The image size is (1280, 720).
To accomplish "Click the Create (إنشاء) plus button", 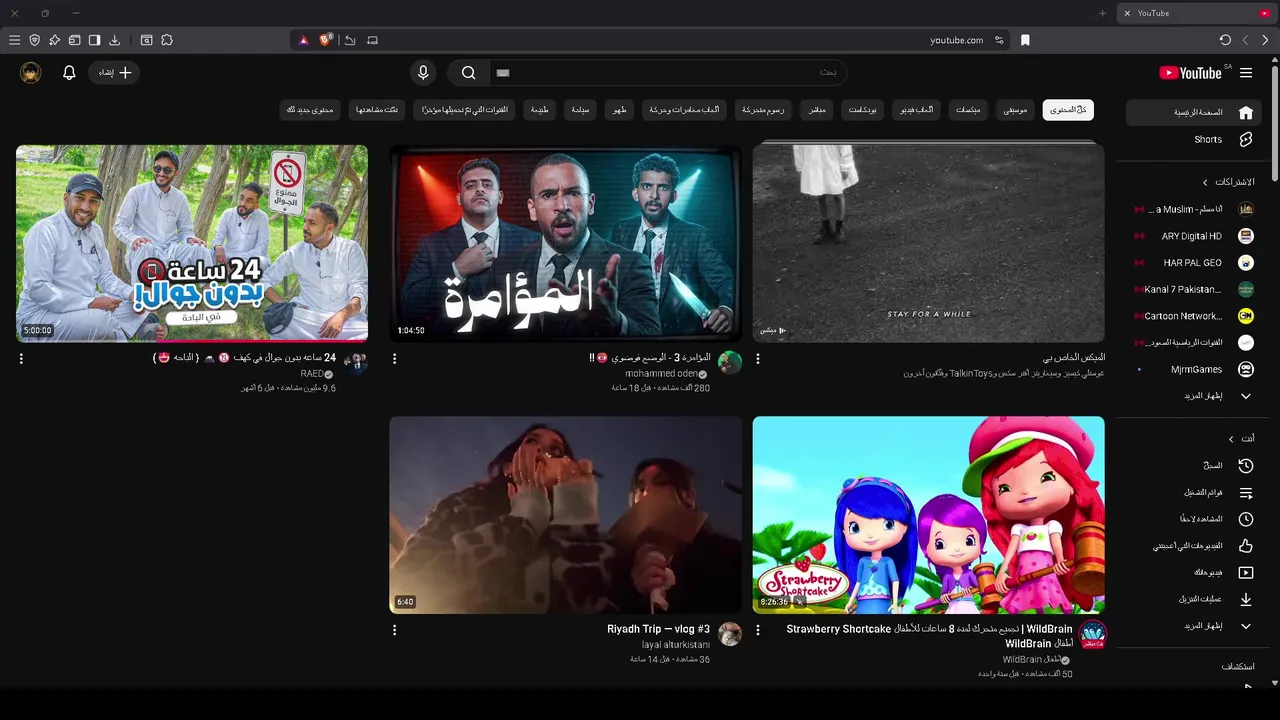I will click(114, 73).
